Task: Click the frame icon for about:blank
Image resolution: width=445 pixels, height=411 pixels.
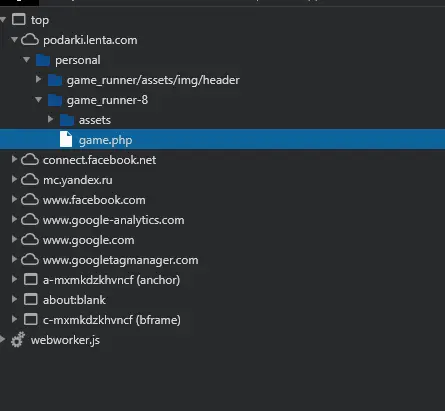Action: click(30, 299)
